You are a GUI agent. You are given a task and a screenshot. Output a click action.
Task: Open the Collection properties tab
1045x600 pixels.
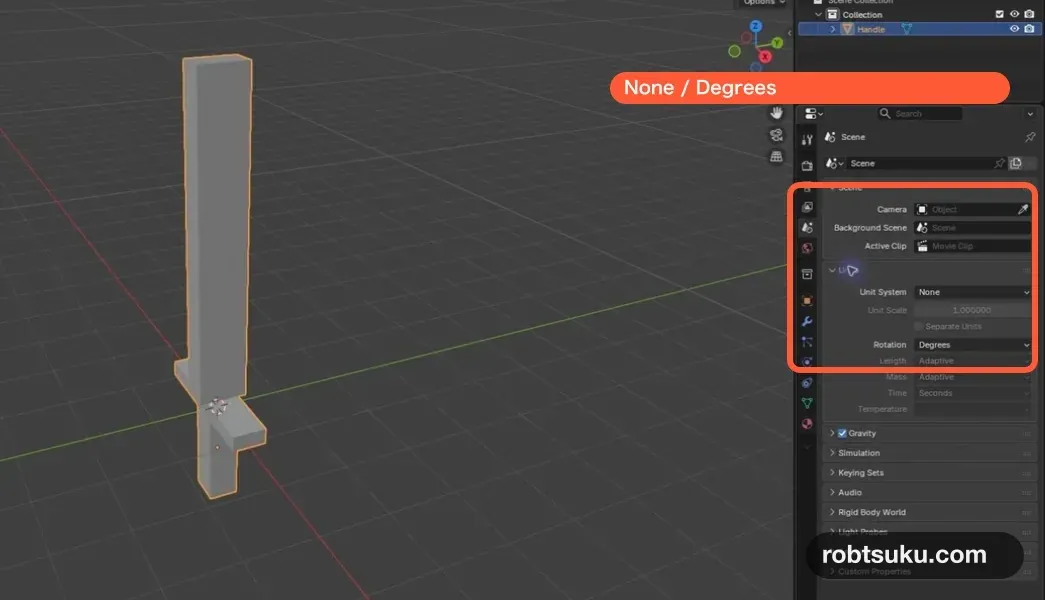(807, 274)
